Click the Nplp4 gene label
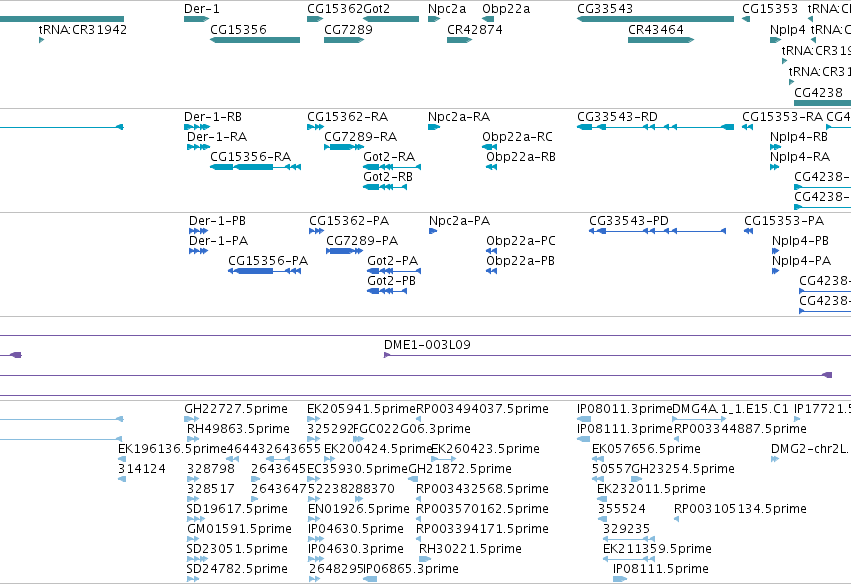This screenshot has height=584, width=851. point(788,29)
